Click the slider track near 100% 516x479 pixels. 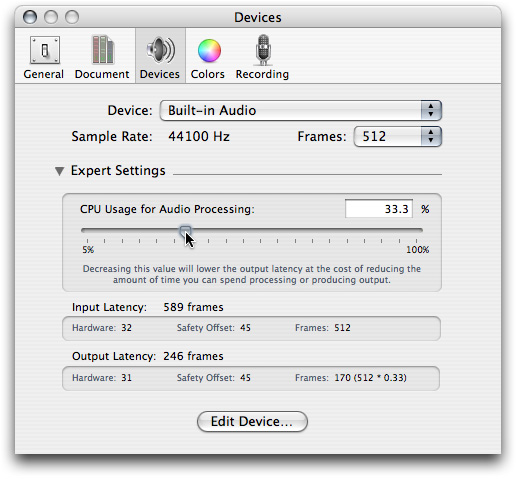click(x=415, y=230)
